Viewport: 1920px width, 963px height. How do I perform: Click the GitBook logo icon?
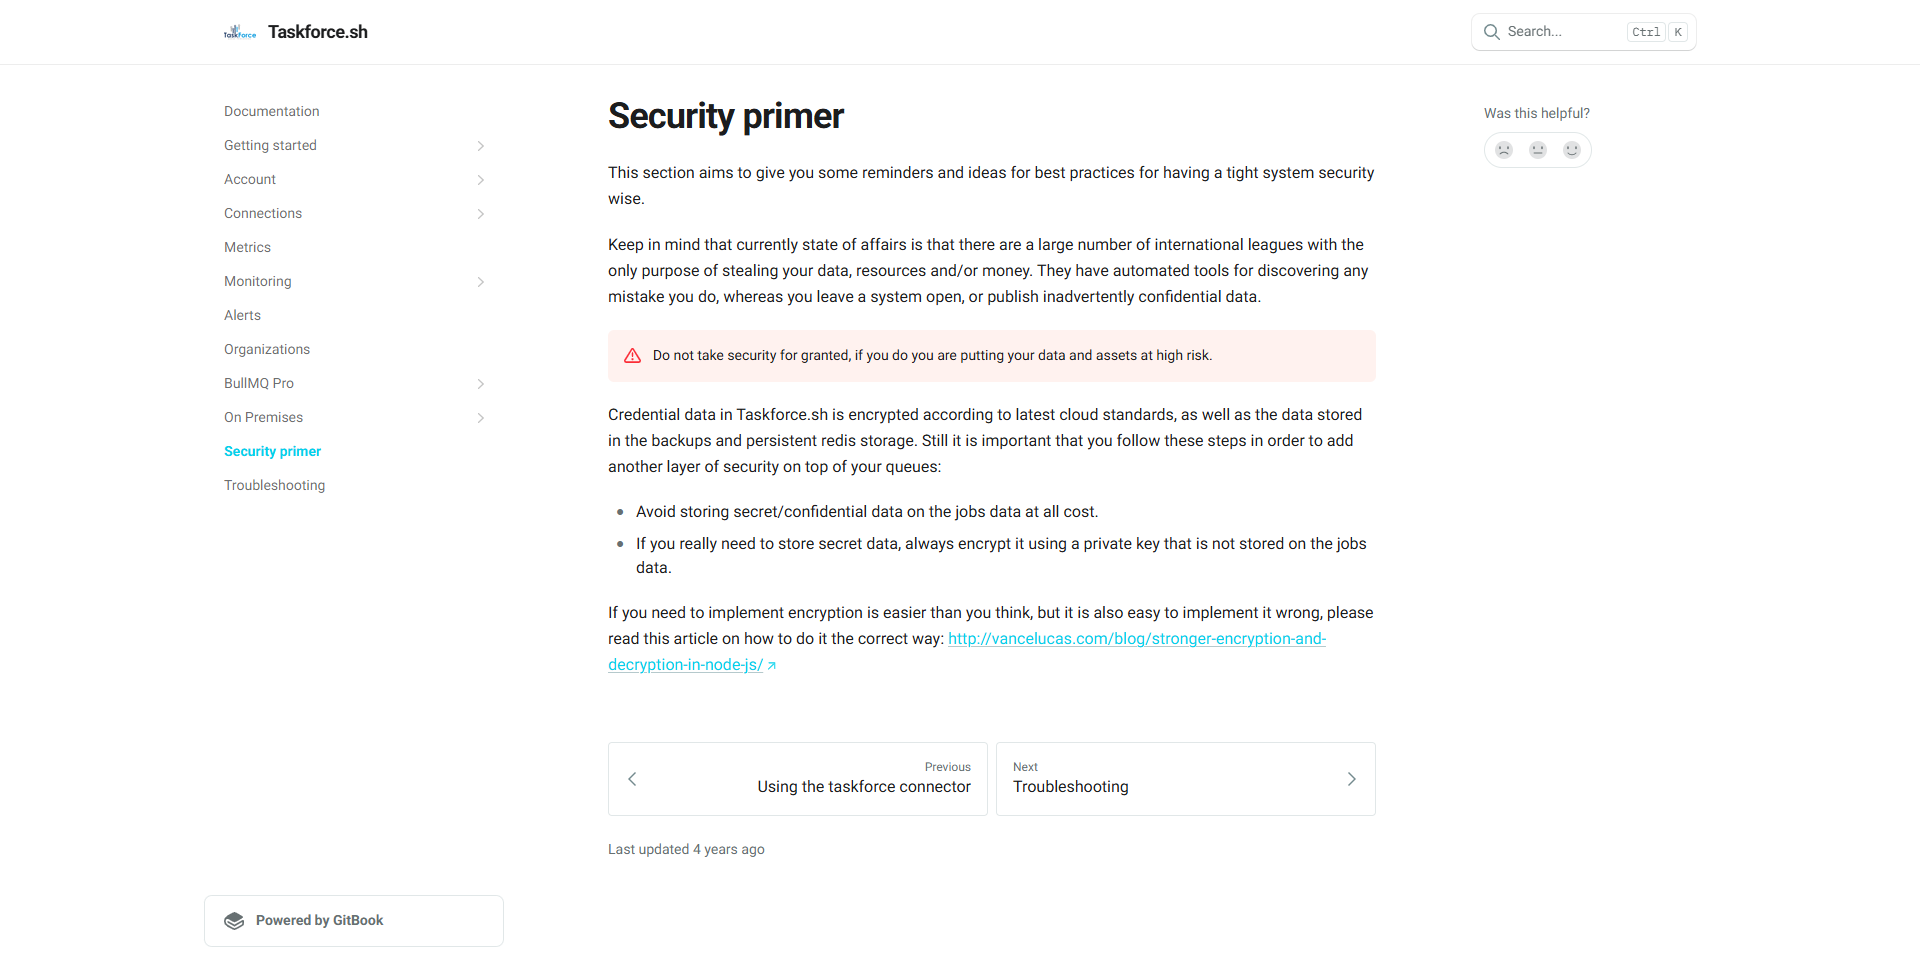coord(234,921)
